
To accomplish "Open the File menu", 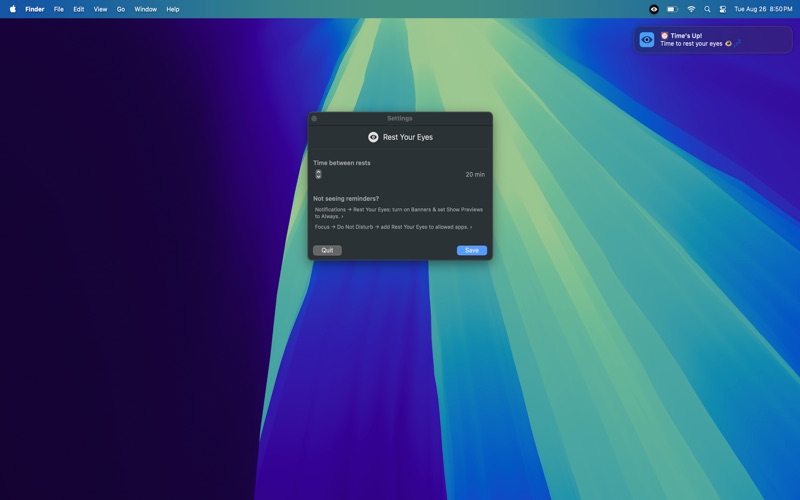I will coord(59,9).
